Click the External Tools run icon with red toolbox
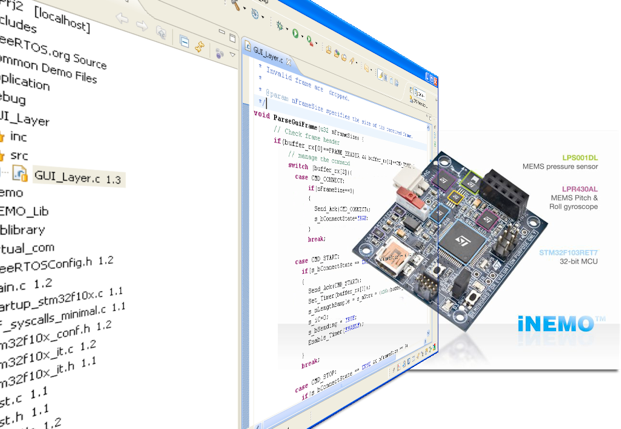The image size is (621, 429). 310,40
